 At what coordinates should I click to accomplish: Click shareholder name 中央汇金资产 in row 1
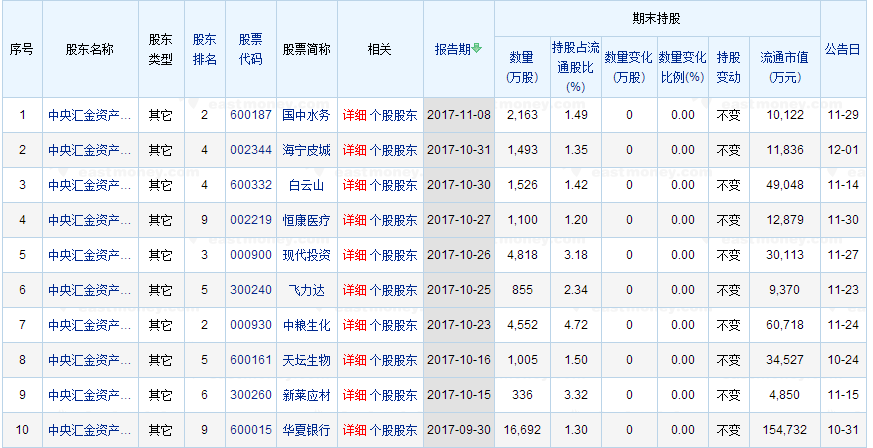(x=89, y=115)
